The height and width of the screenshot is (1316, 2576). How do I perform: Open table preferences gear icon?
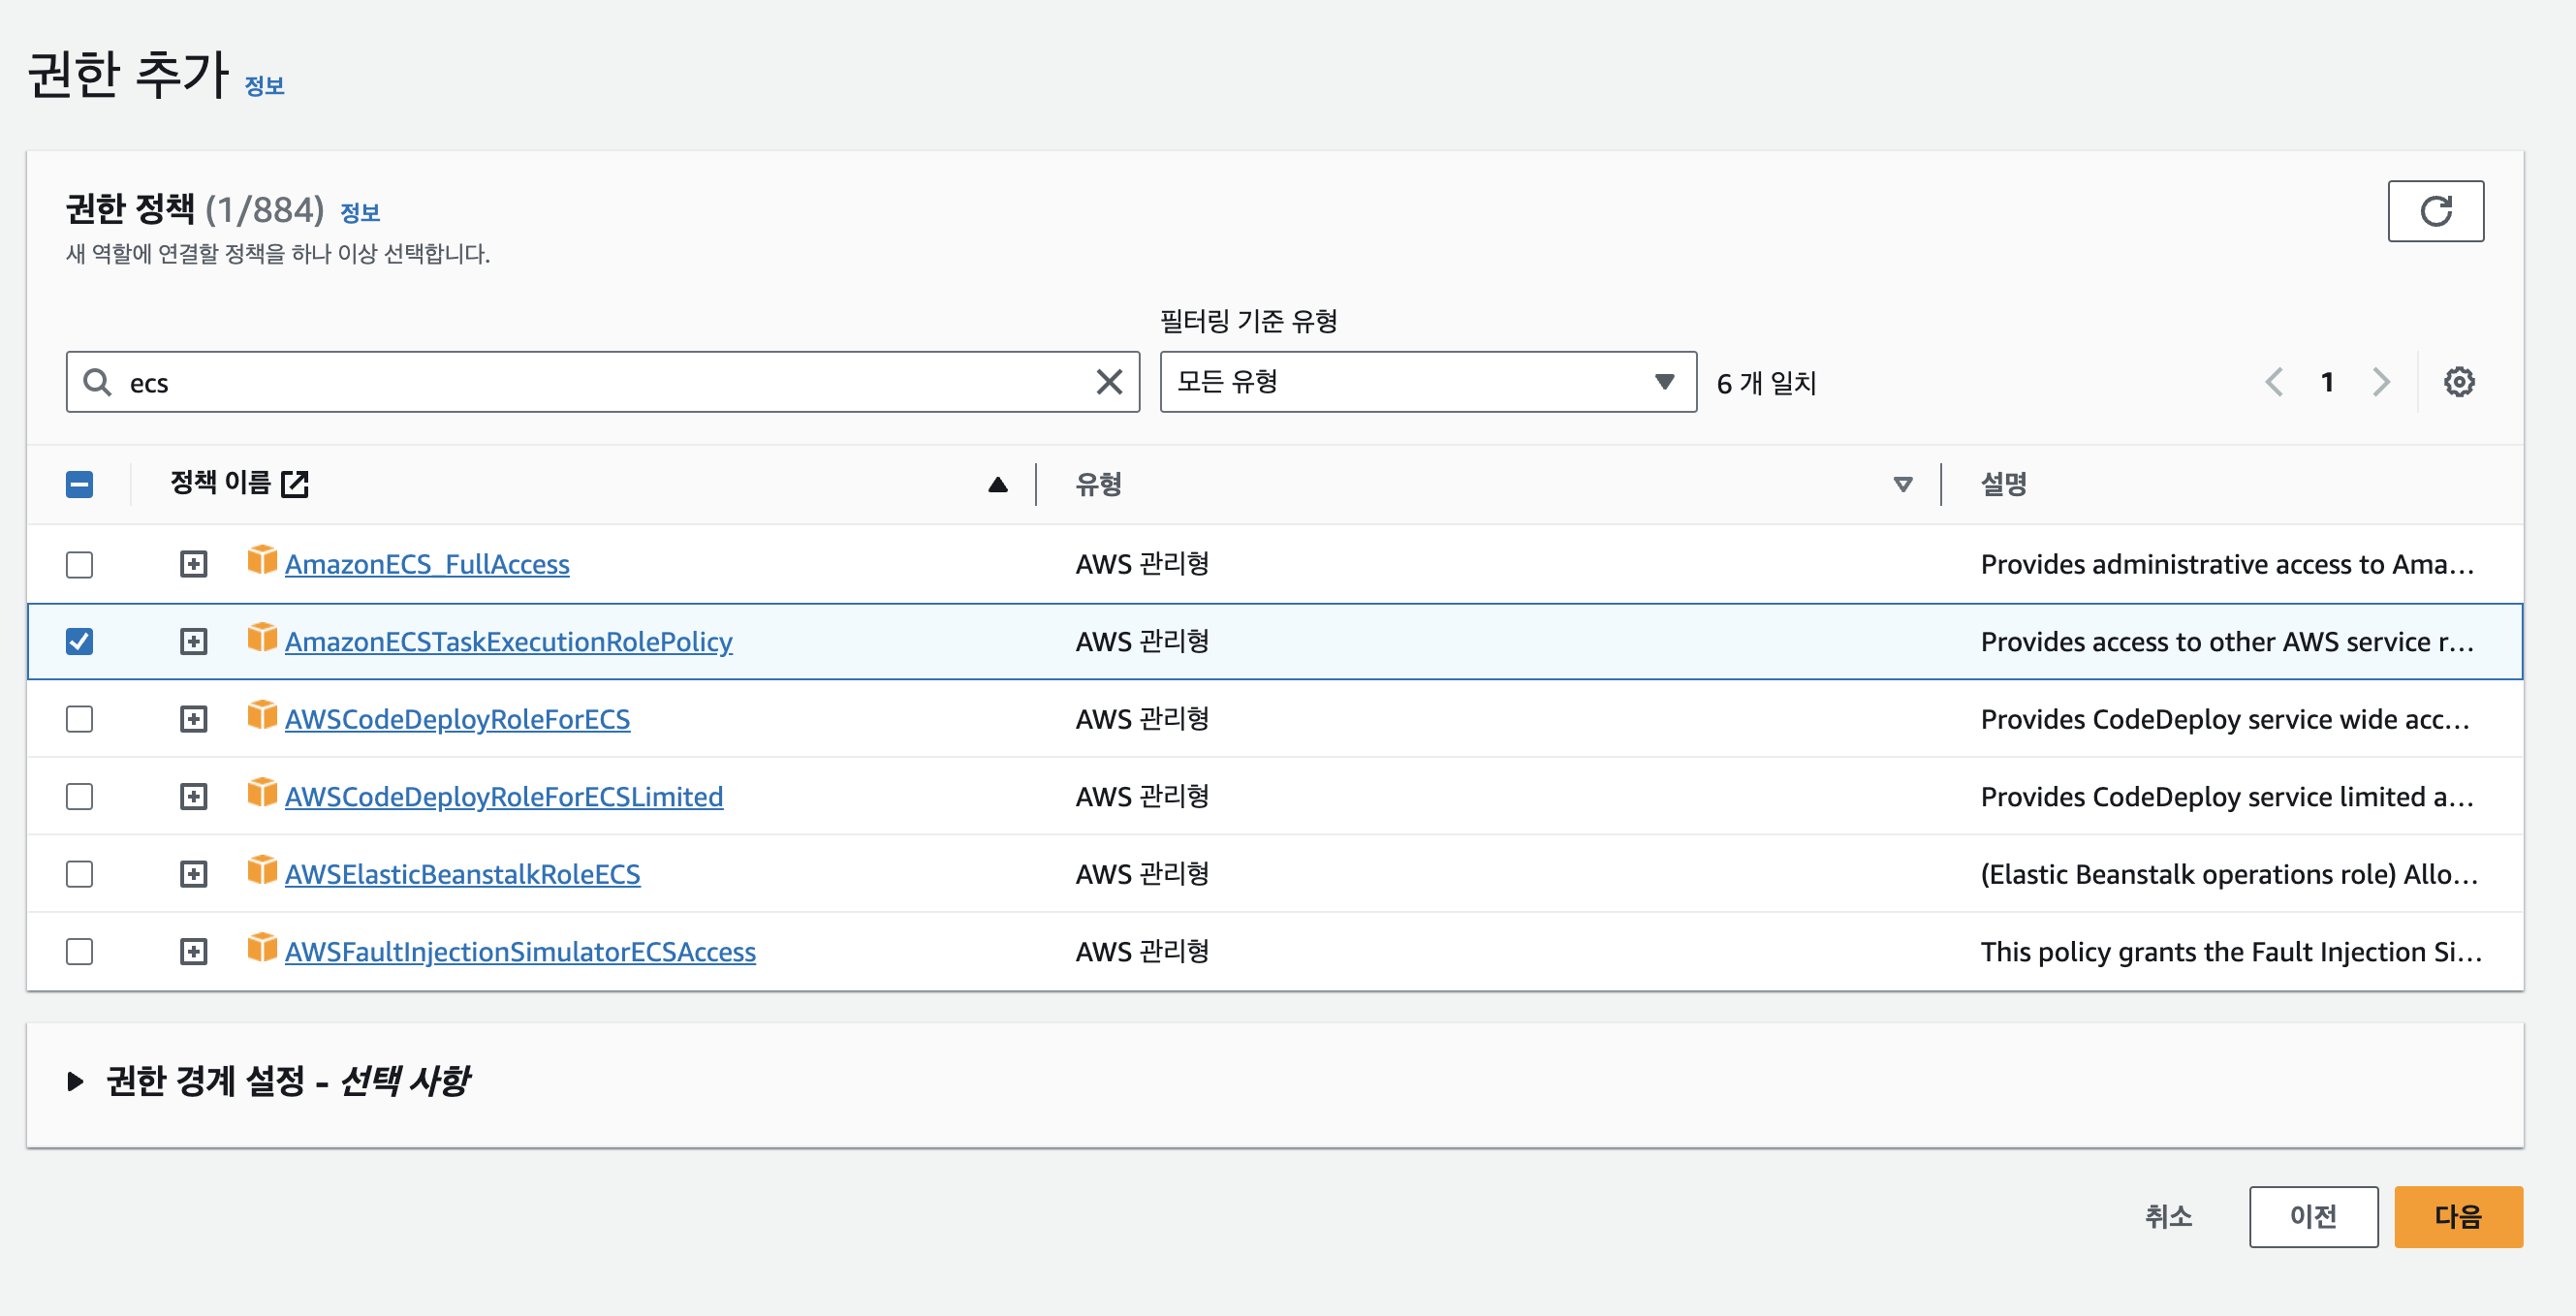(2458, 382)
